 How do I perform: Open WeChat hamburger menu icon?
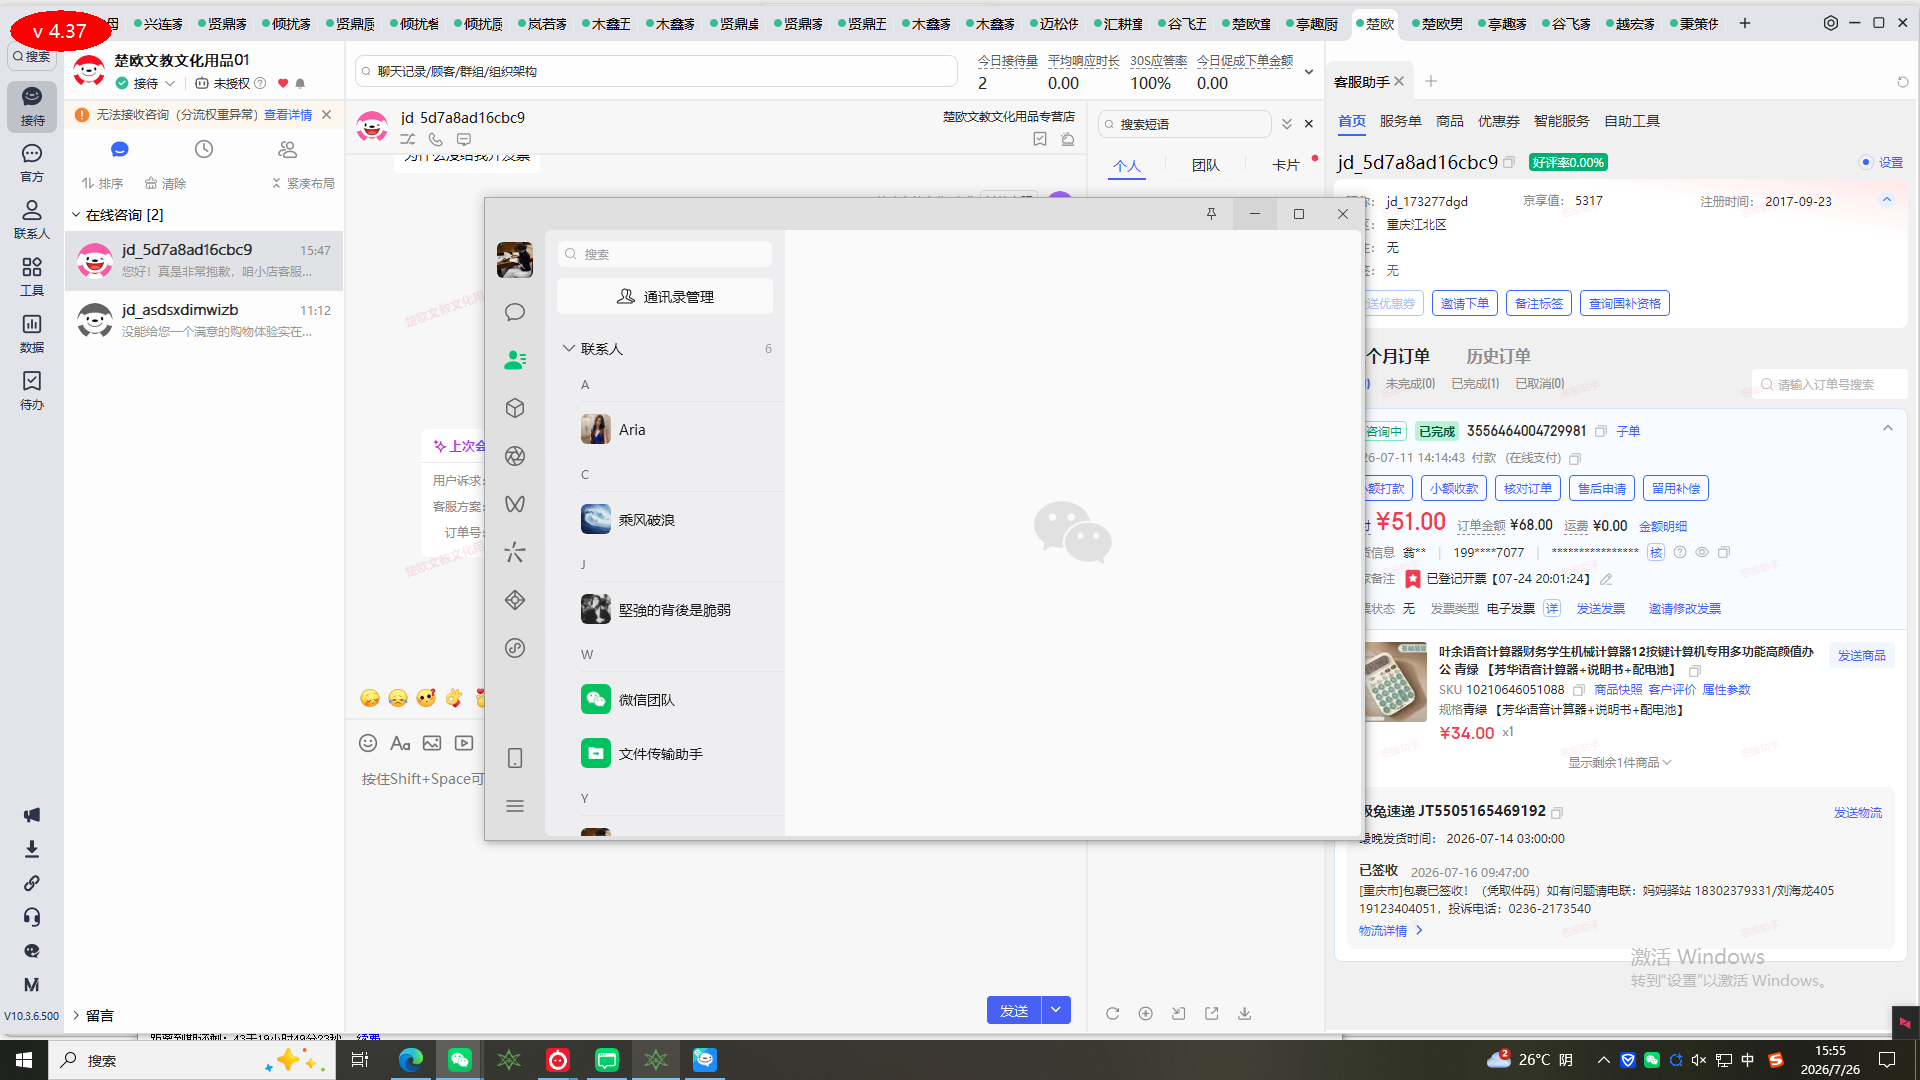[515, 806]
